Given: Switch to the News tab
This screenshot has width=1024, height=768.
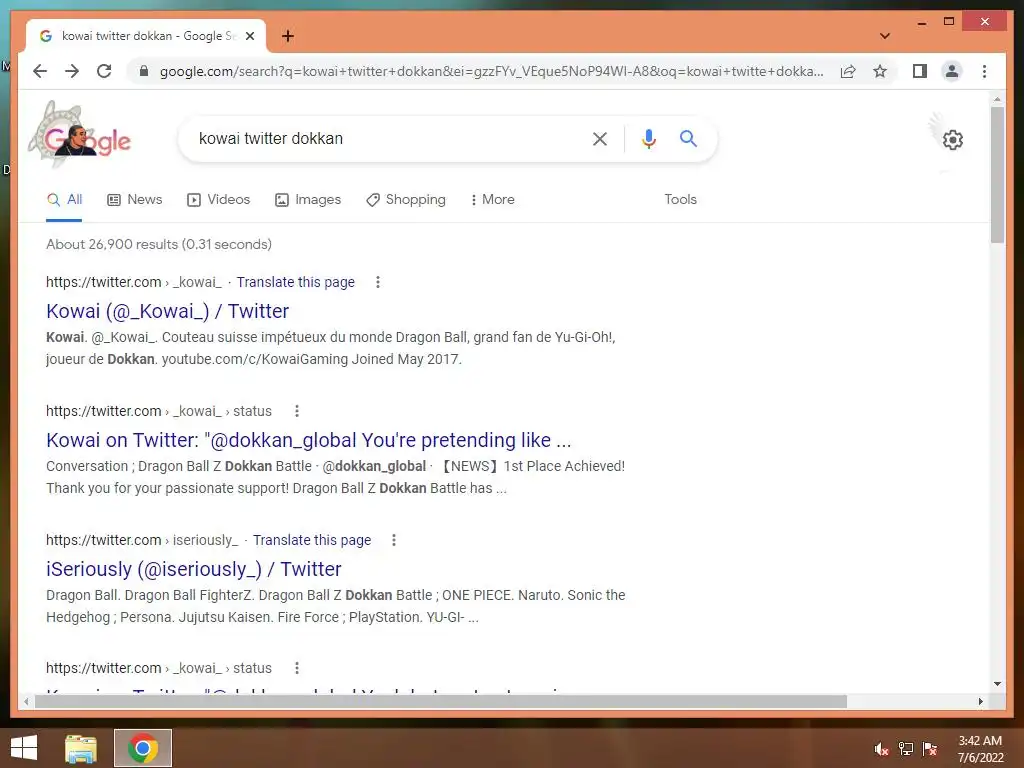Looking at the screenshot, I should [135, 200].
